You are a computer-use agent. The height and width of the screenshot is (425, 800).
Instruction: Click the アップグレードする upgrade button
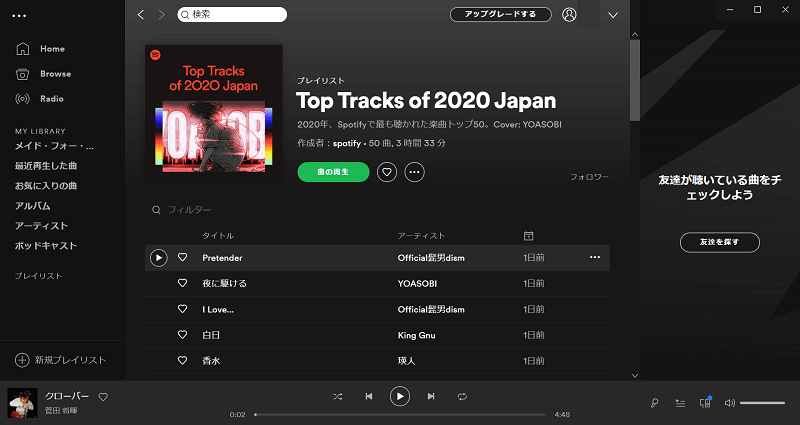tap(501, 14)
